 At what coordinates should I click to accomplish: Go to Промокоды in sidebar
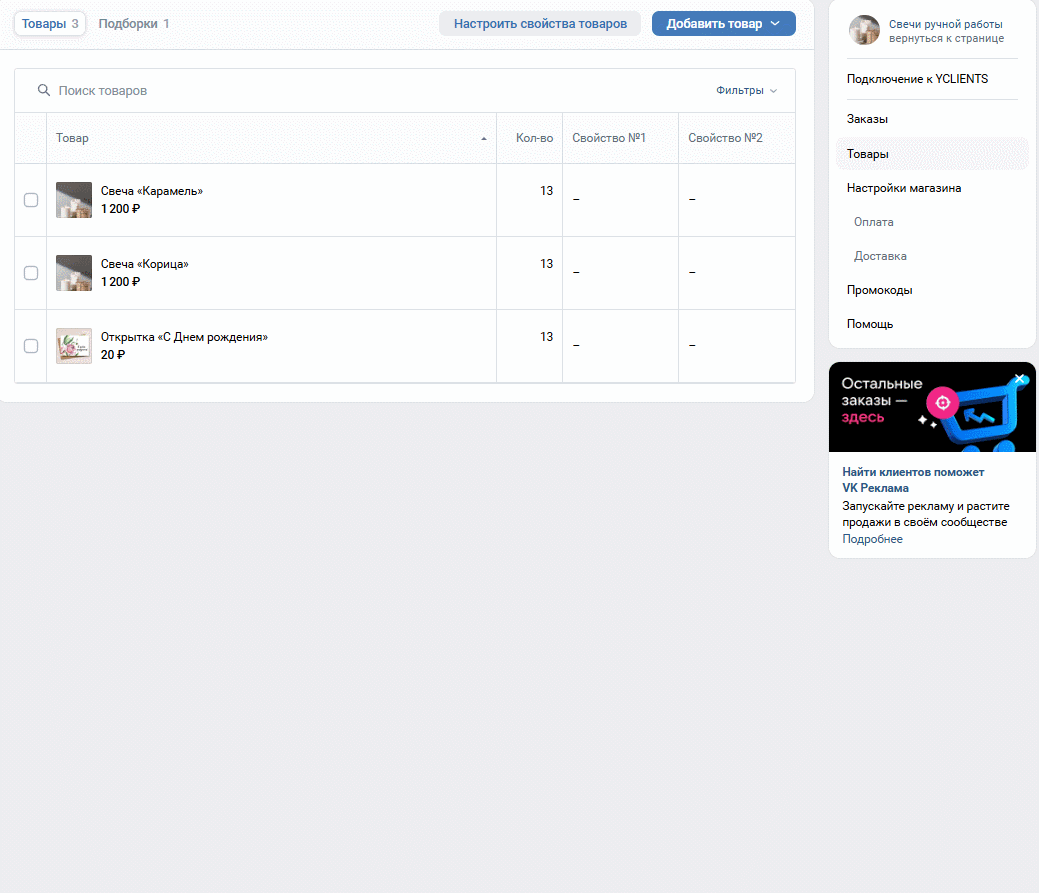click(879, 290)
